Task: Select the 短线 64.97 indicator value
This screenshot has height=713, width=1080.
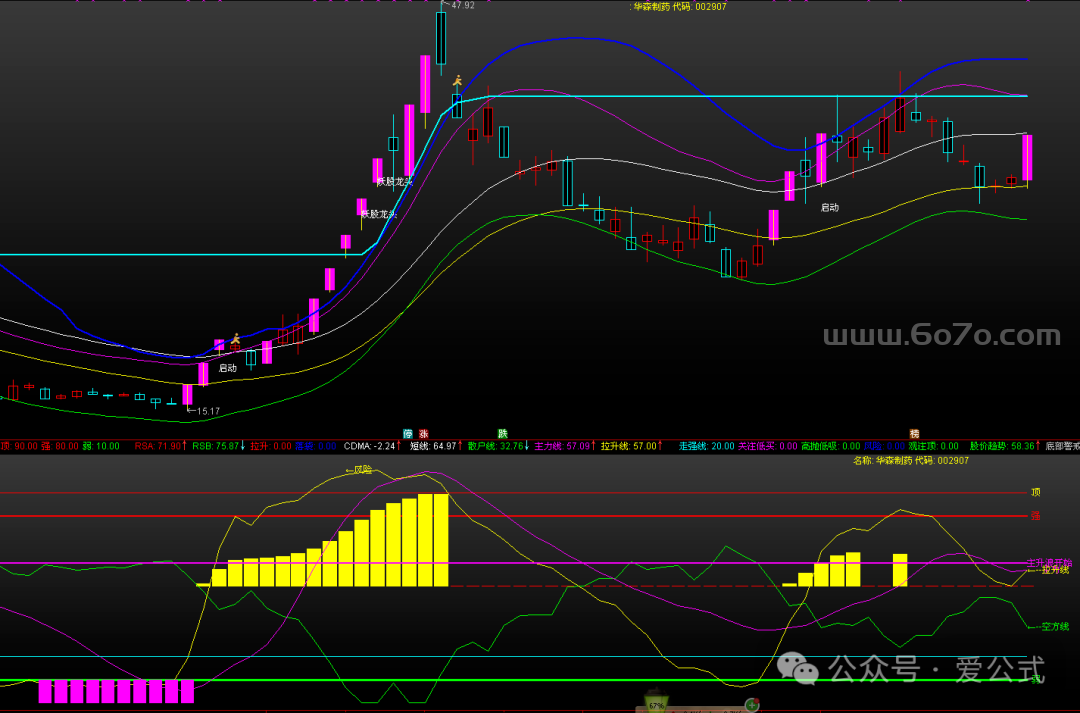Action: (x=434, y=446)
